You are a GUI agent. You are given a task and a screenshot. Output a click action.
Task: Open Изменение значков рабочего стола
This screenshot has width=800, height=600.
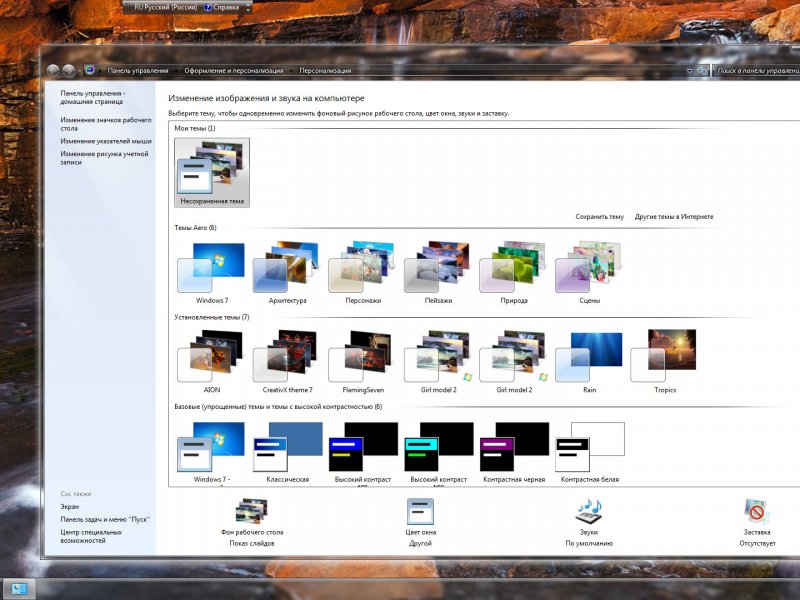(106, 124)
